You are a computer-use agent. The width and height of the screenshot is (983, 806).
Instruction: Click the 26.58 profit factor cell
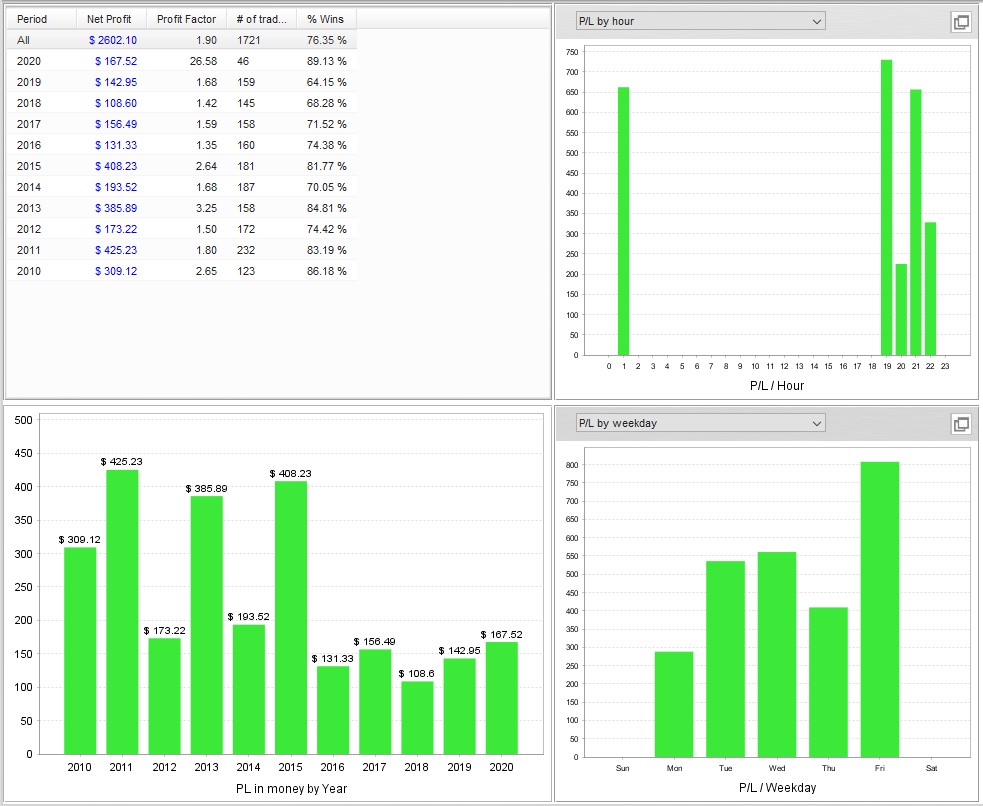click(x=204, y=61)
